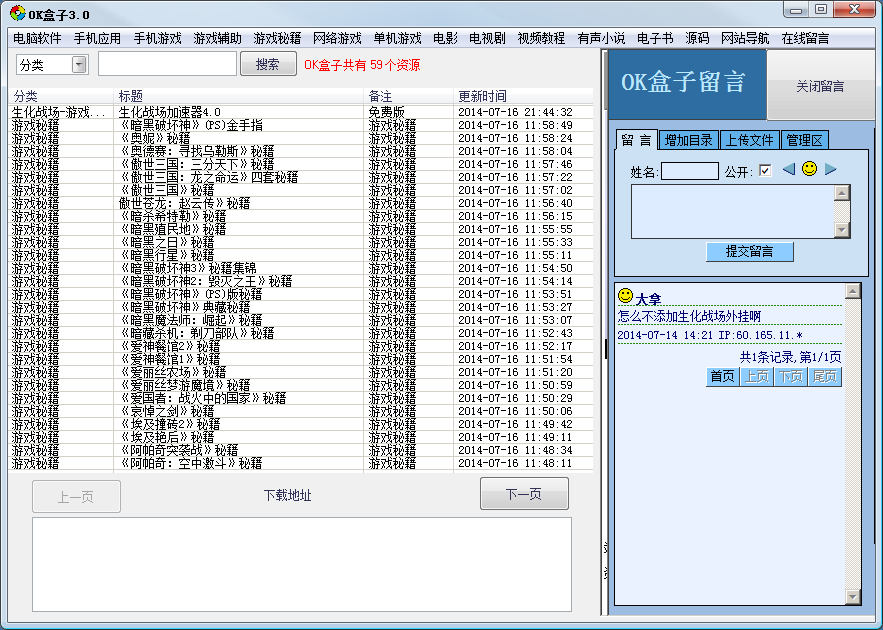Click the message textarea scroll-down arrow
The height and width of the screenshot is (630, 883).
[841, 230]
